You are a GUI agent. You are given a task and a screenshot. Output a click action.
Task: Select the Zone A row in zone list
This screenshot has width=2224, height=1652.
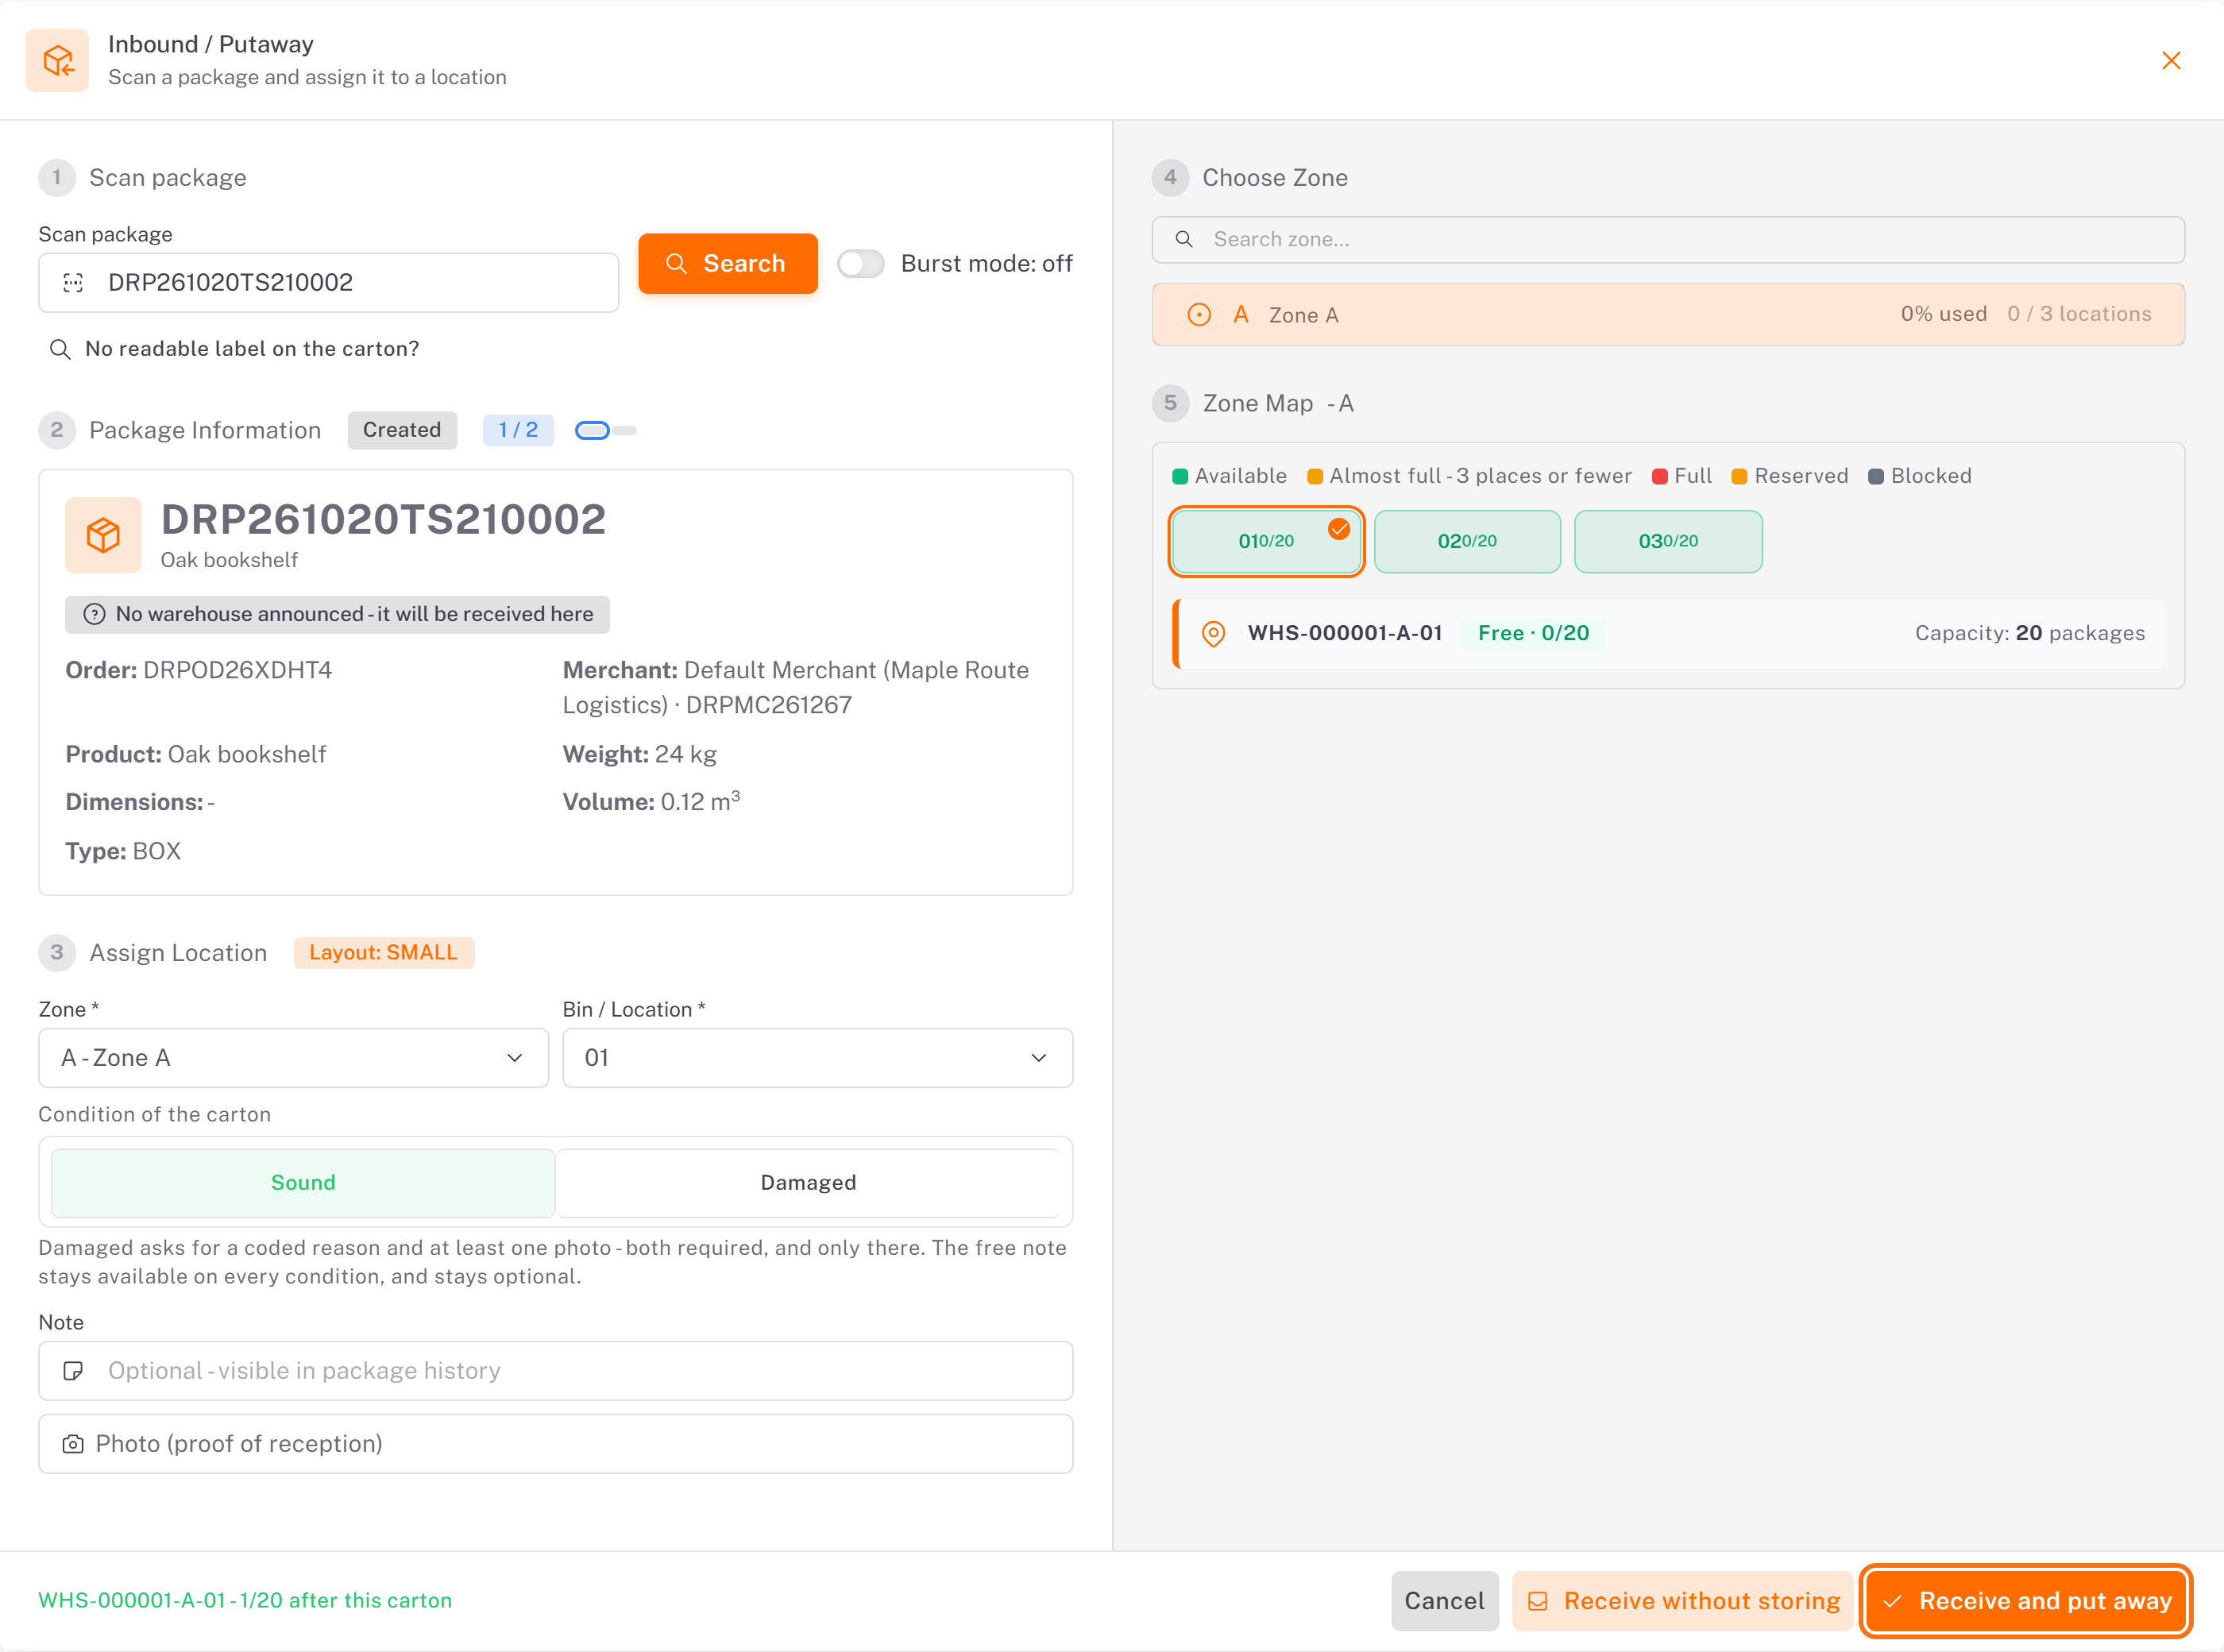[x=1668, y=315]
